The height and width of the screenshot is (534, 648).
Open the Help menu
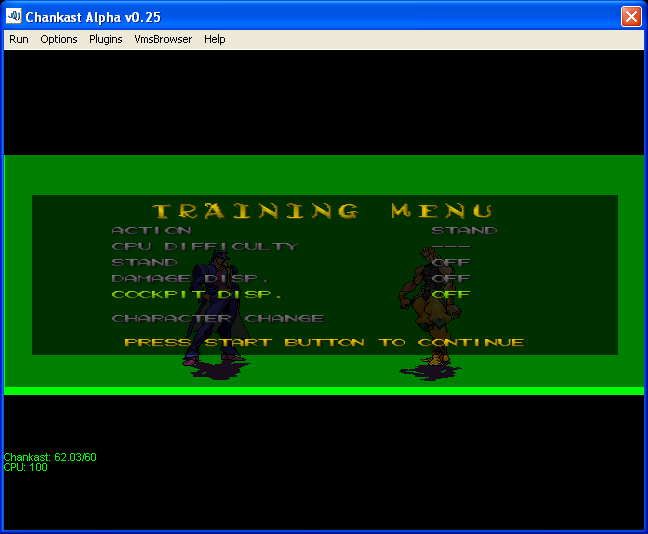215,39
